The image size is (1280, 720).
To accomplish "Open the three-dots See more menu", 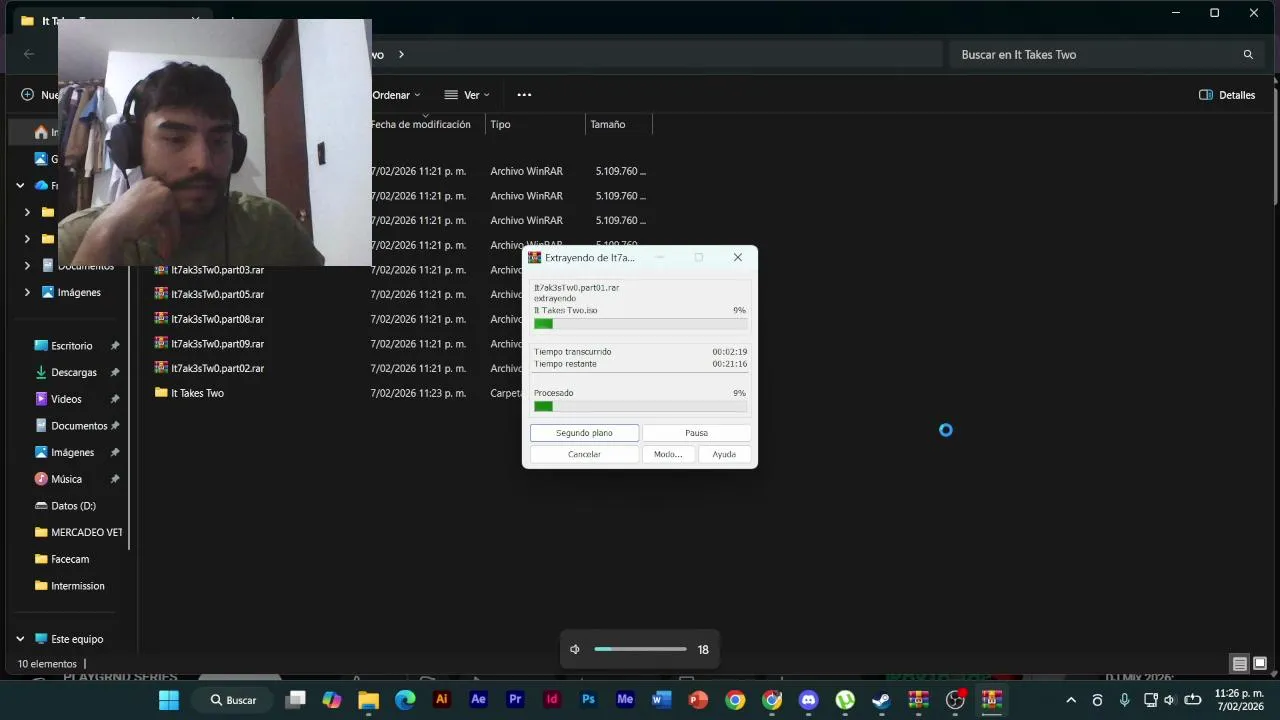I will 524,95.
